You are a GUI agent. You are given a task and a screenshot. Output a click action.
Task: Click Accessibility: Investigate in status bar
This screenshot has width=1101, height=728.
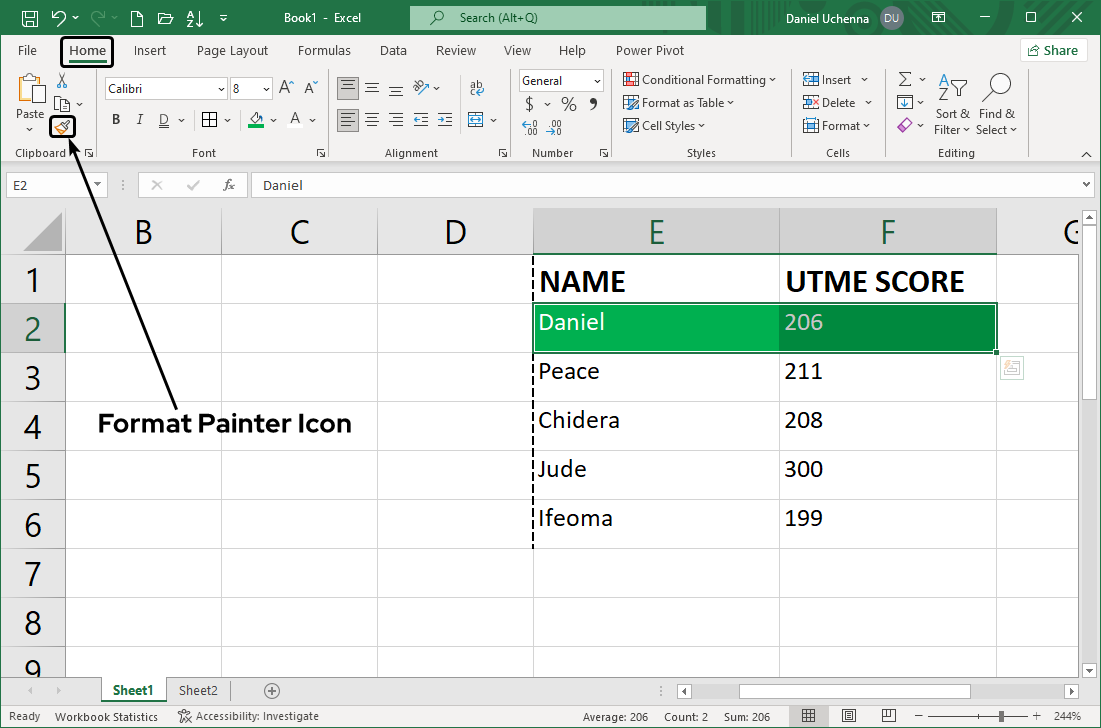[x=249, y=716]
